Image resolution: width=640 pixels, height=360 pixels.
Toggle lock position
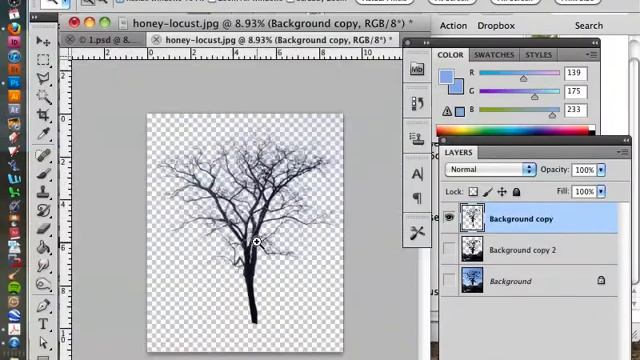[x=502, y=192]
